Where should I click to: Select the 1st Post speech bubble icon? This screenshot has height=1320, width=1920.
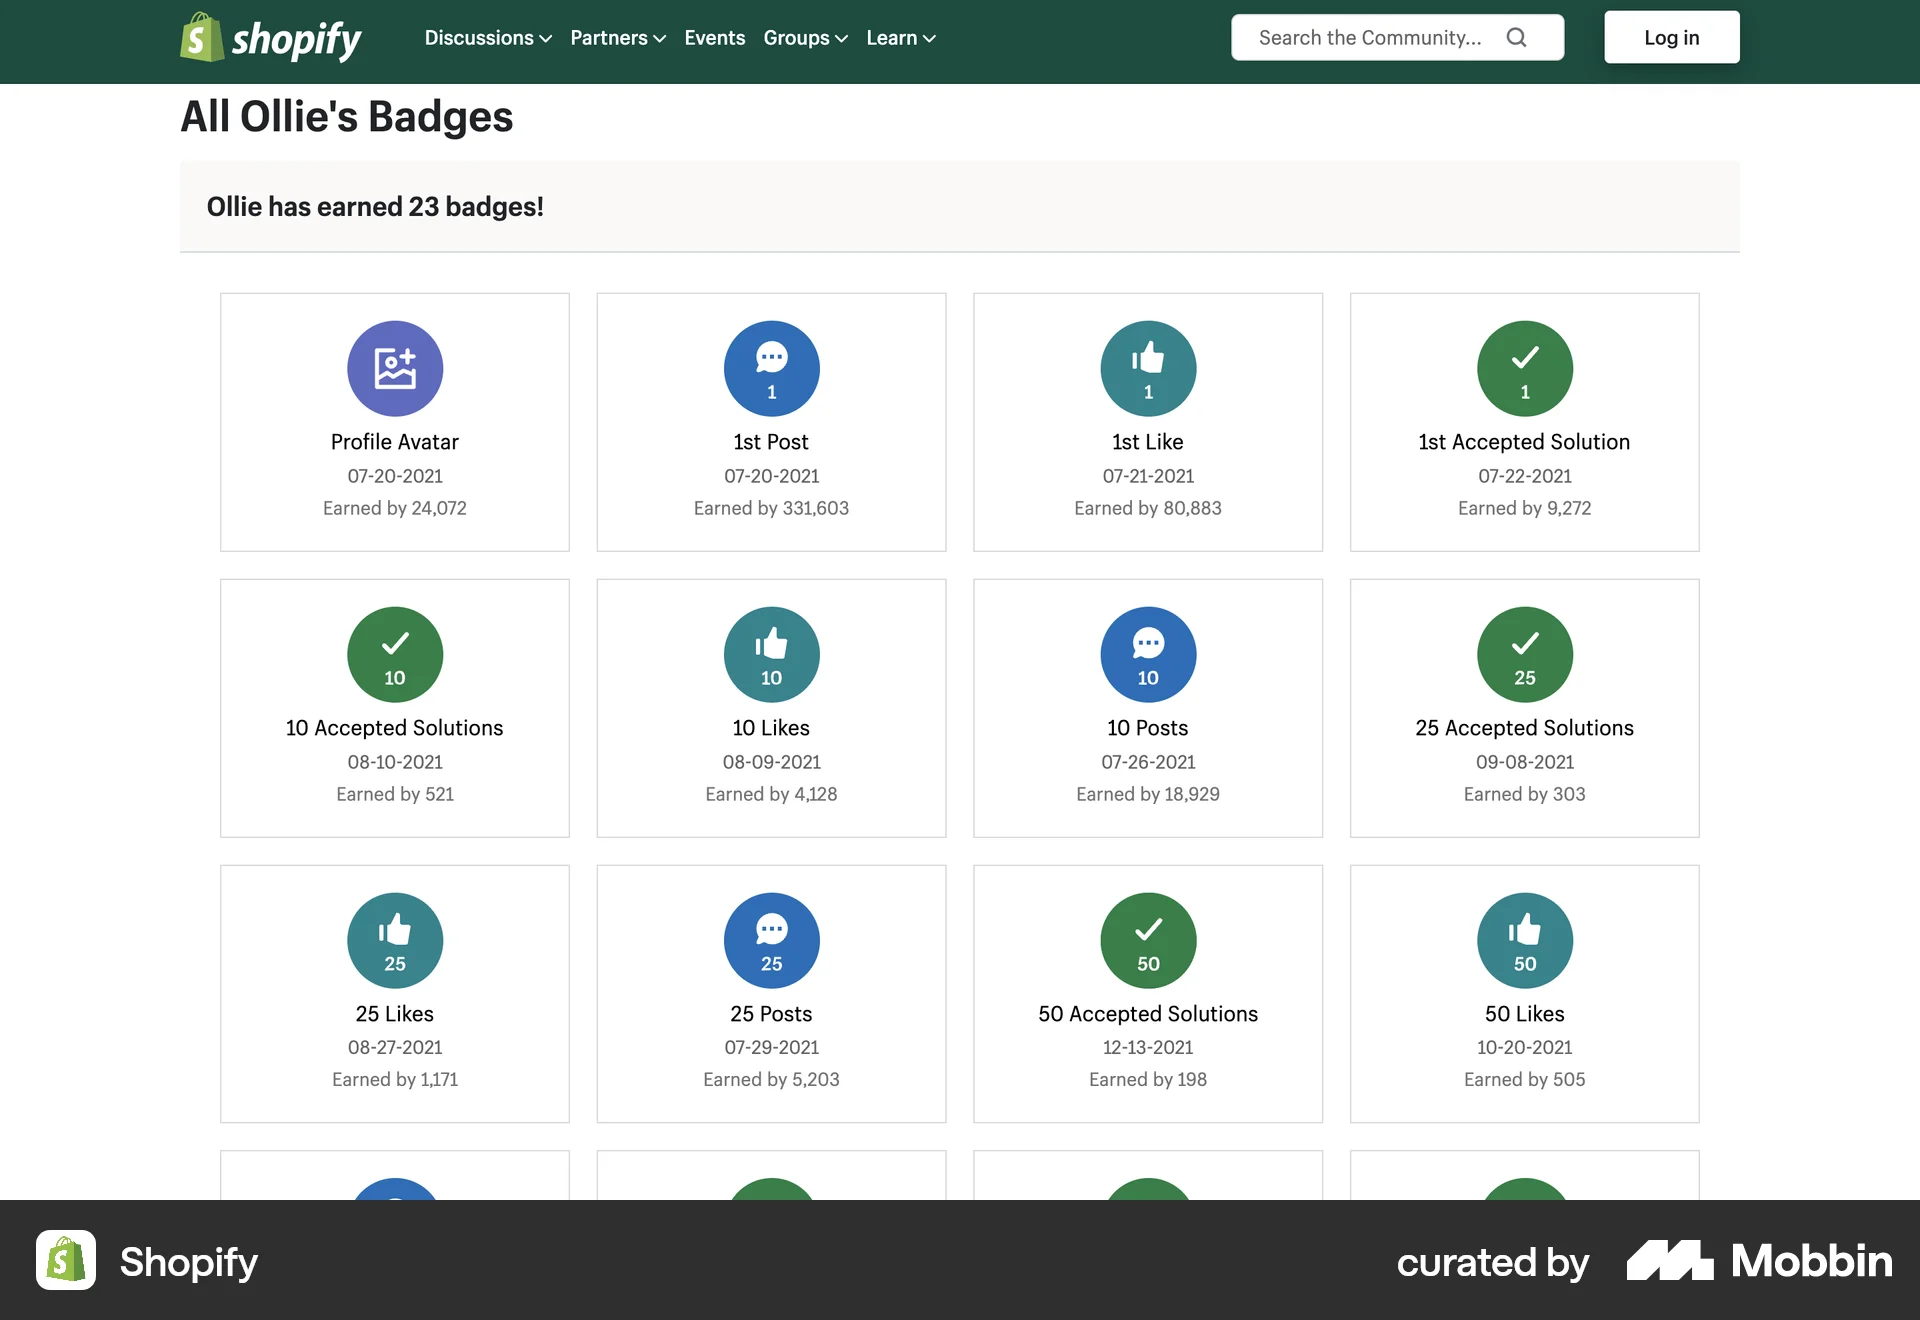point(771,368)
